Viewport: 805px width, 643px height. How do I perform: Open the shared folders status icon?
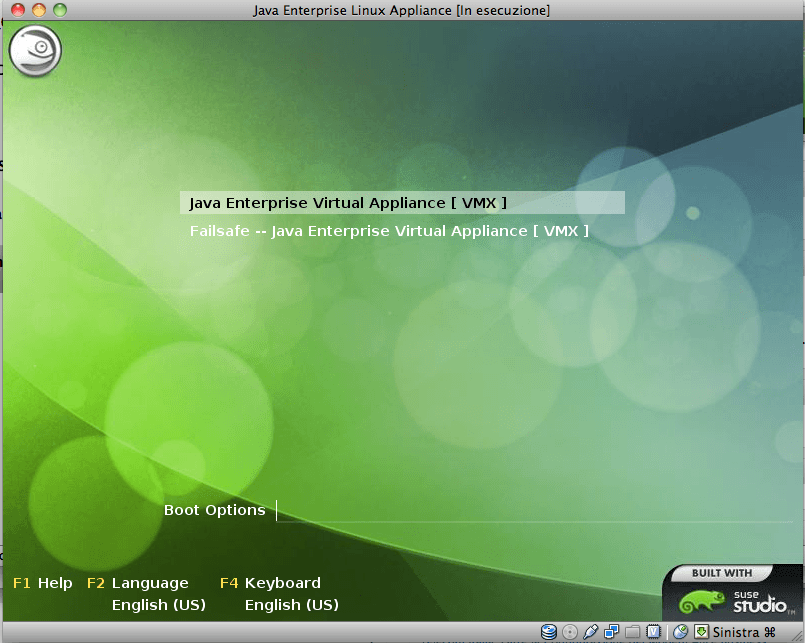[x=632, y=632]
